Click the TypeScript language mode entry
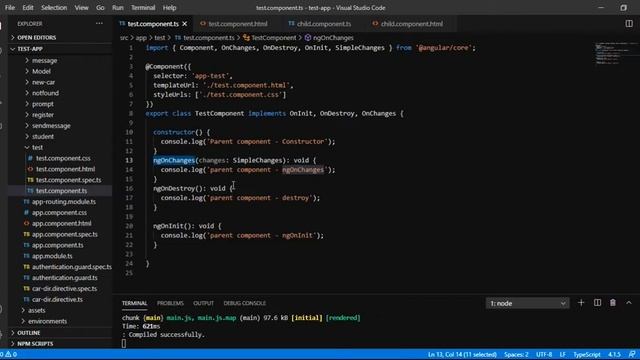 [587, 354]
